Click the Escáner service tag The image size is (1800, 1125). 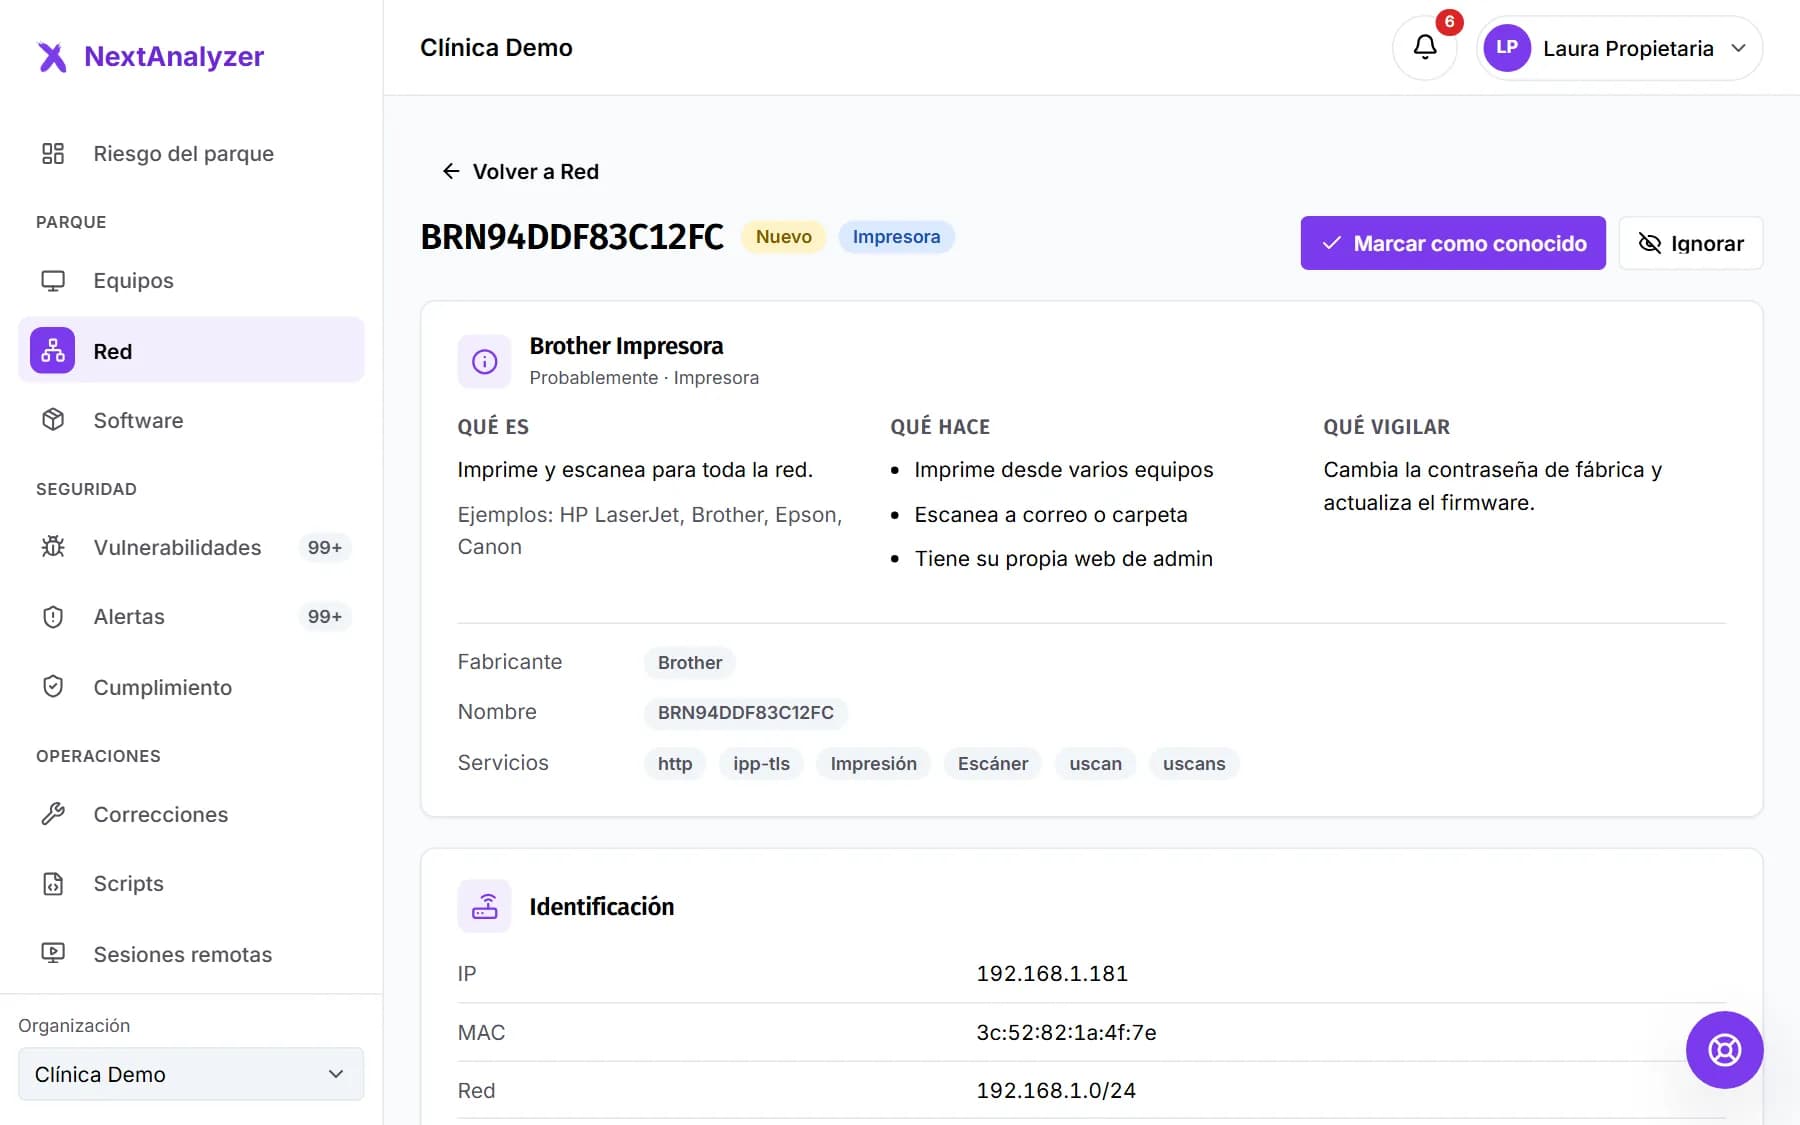[993, 764]
